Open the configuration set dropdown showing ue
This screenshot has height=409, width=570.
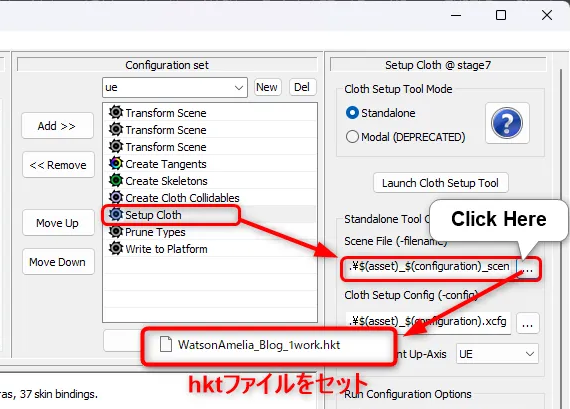(175, 87)
